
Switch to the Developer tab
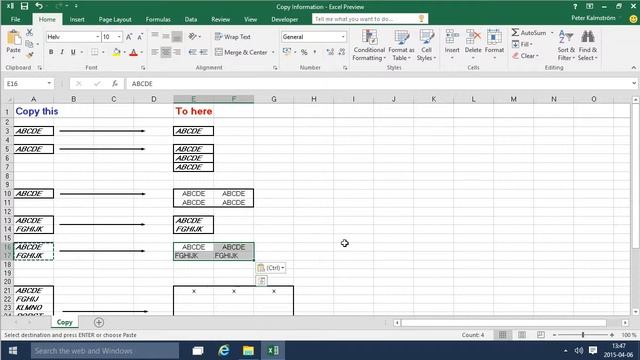click(284, 19)
